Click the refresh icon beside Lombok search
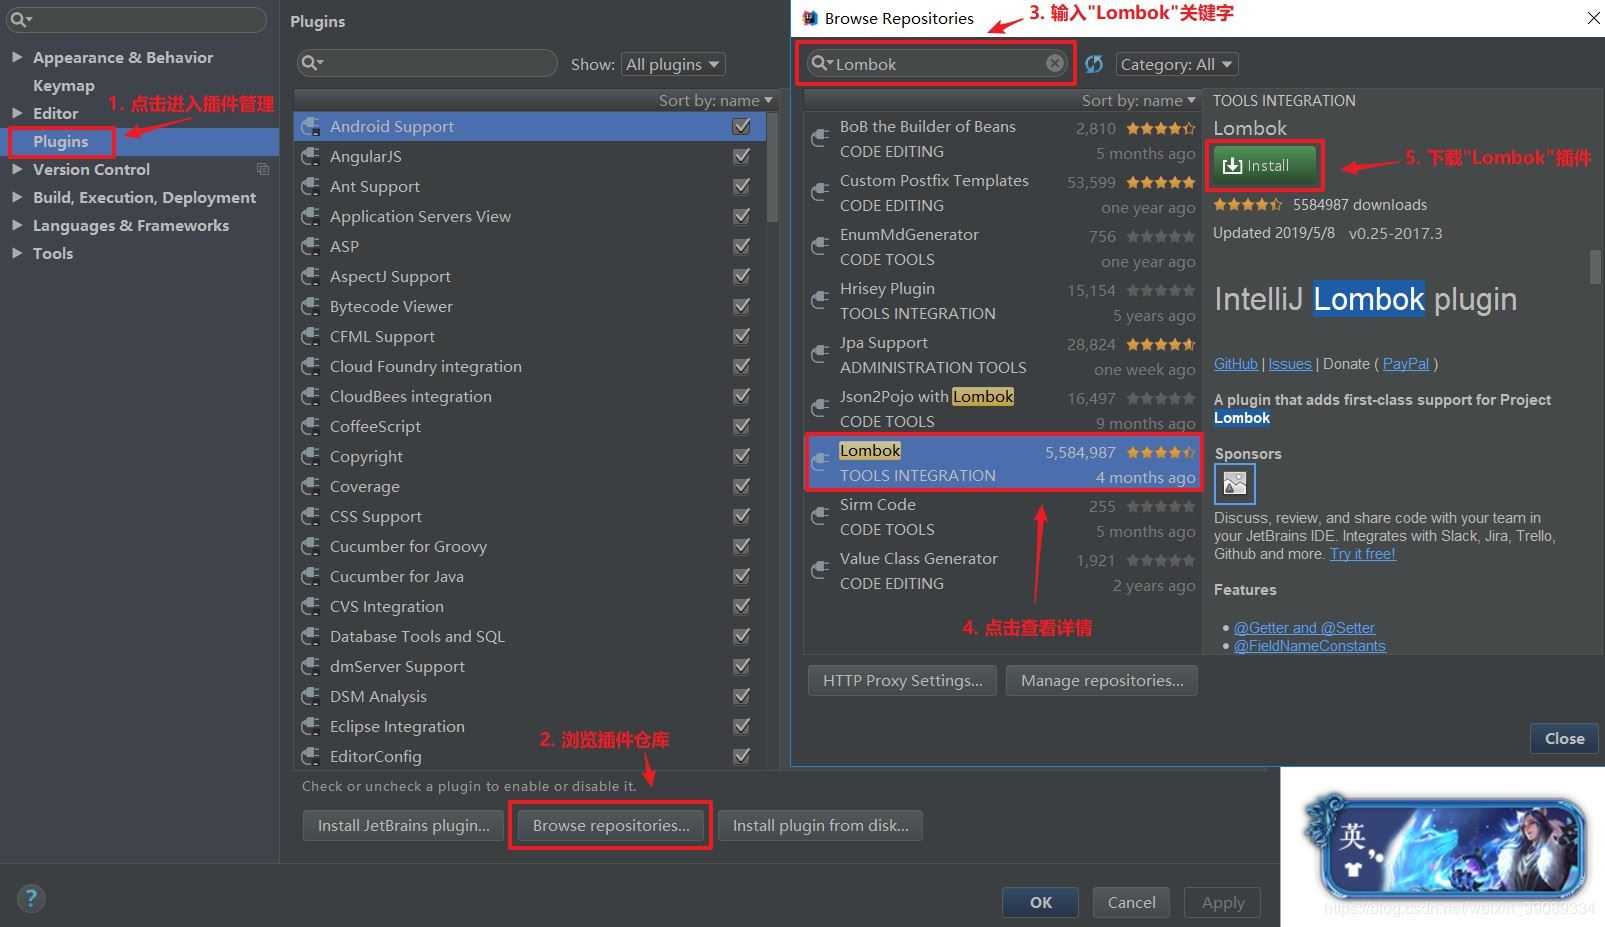The height and width of the screenshot is (927, 1605). coord(1094,64)
